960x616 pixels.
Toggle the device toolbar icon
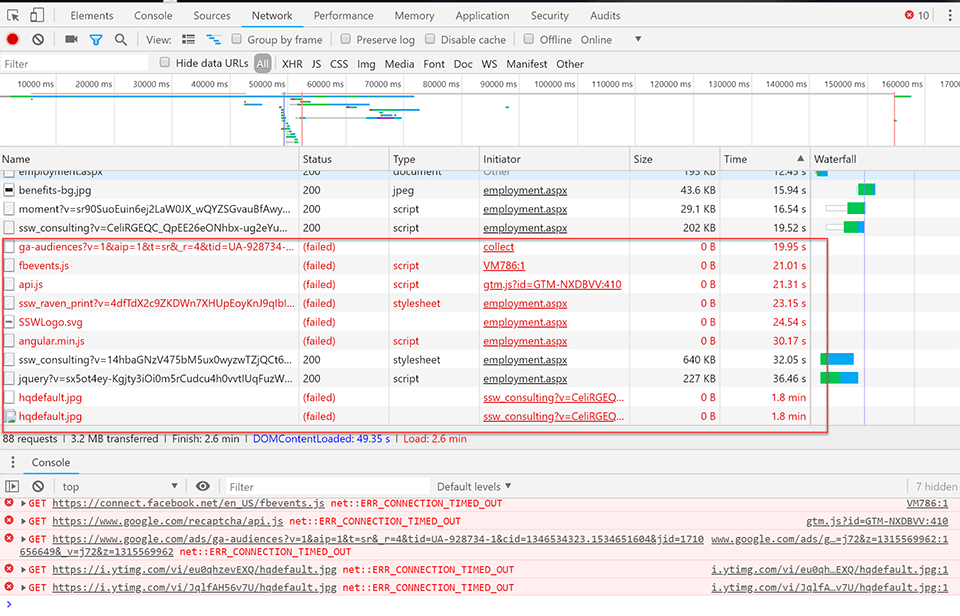pos(37,16)
